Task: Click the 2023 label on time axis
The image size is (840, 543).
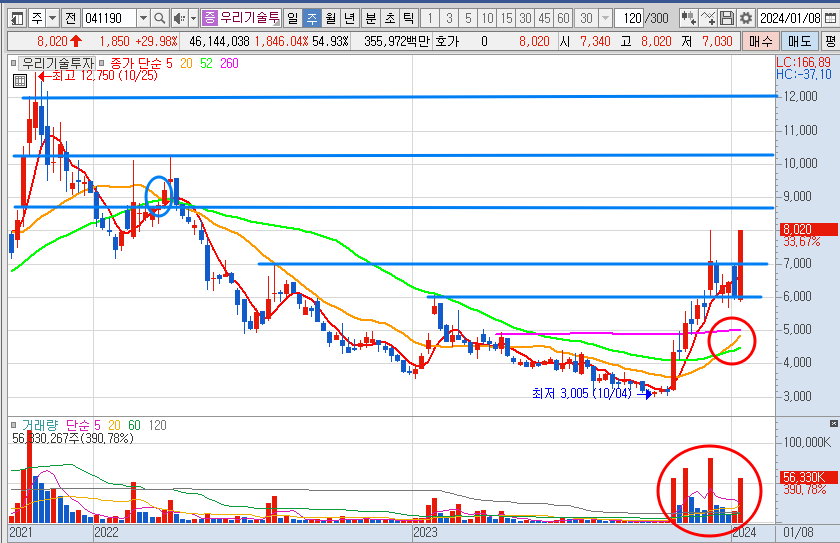Action: click(425, 532)
